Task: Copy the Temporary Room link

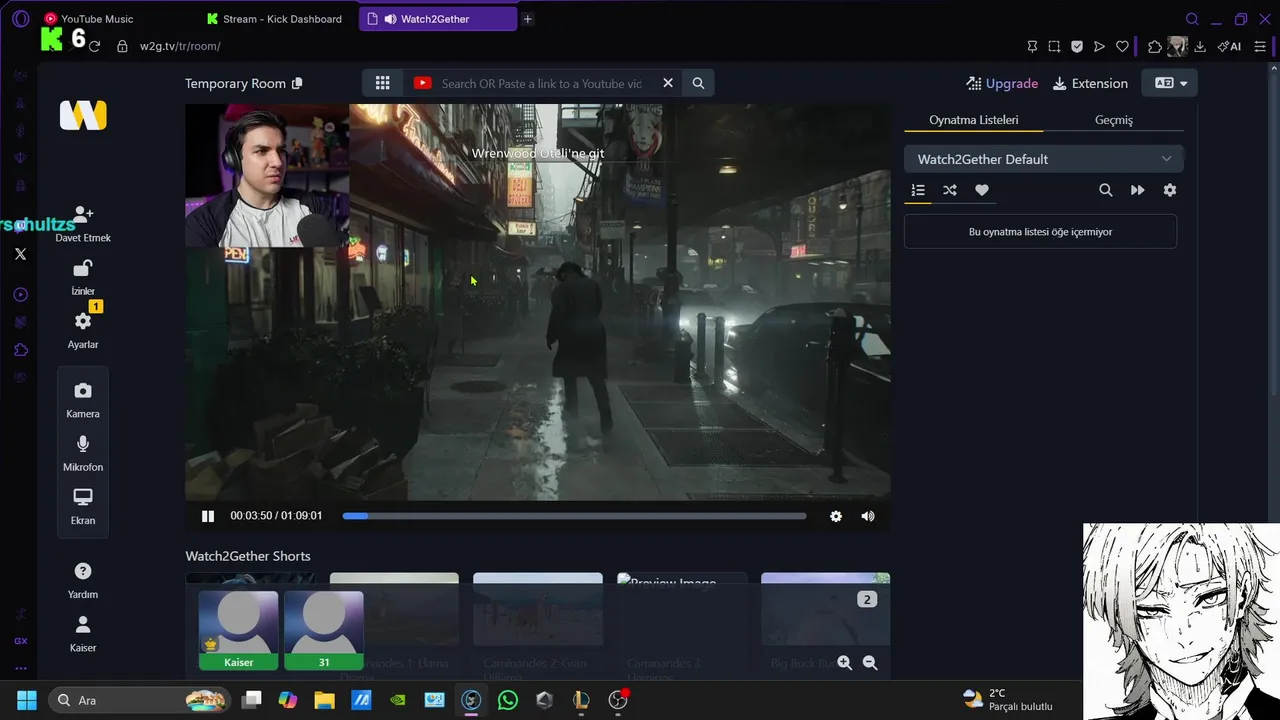Action: point(297,83)
